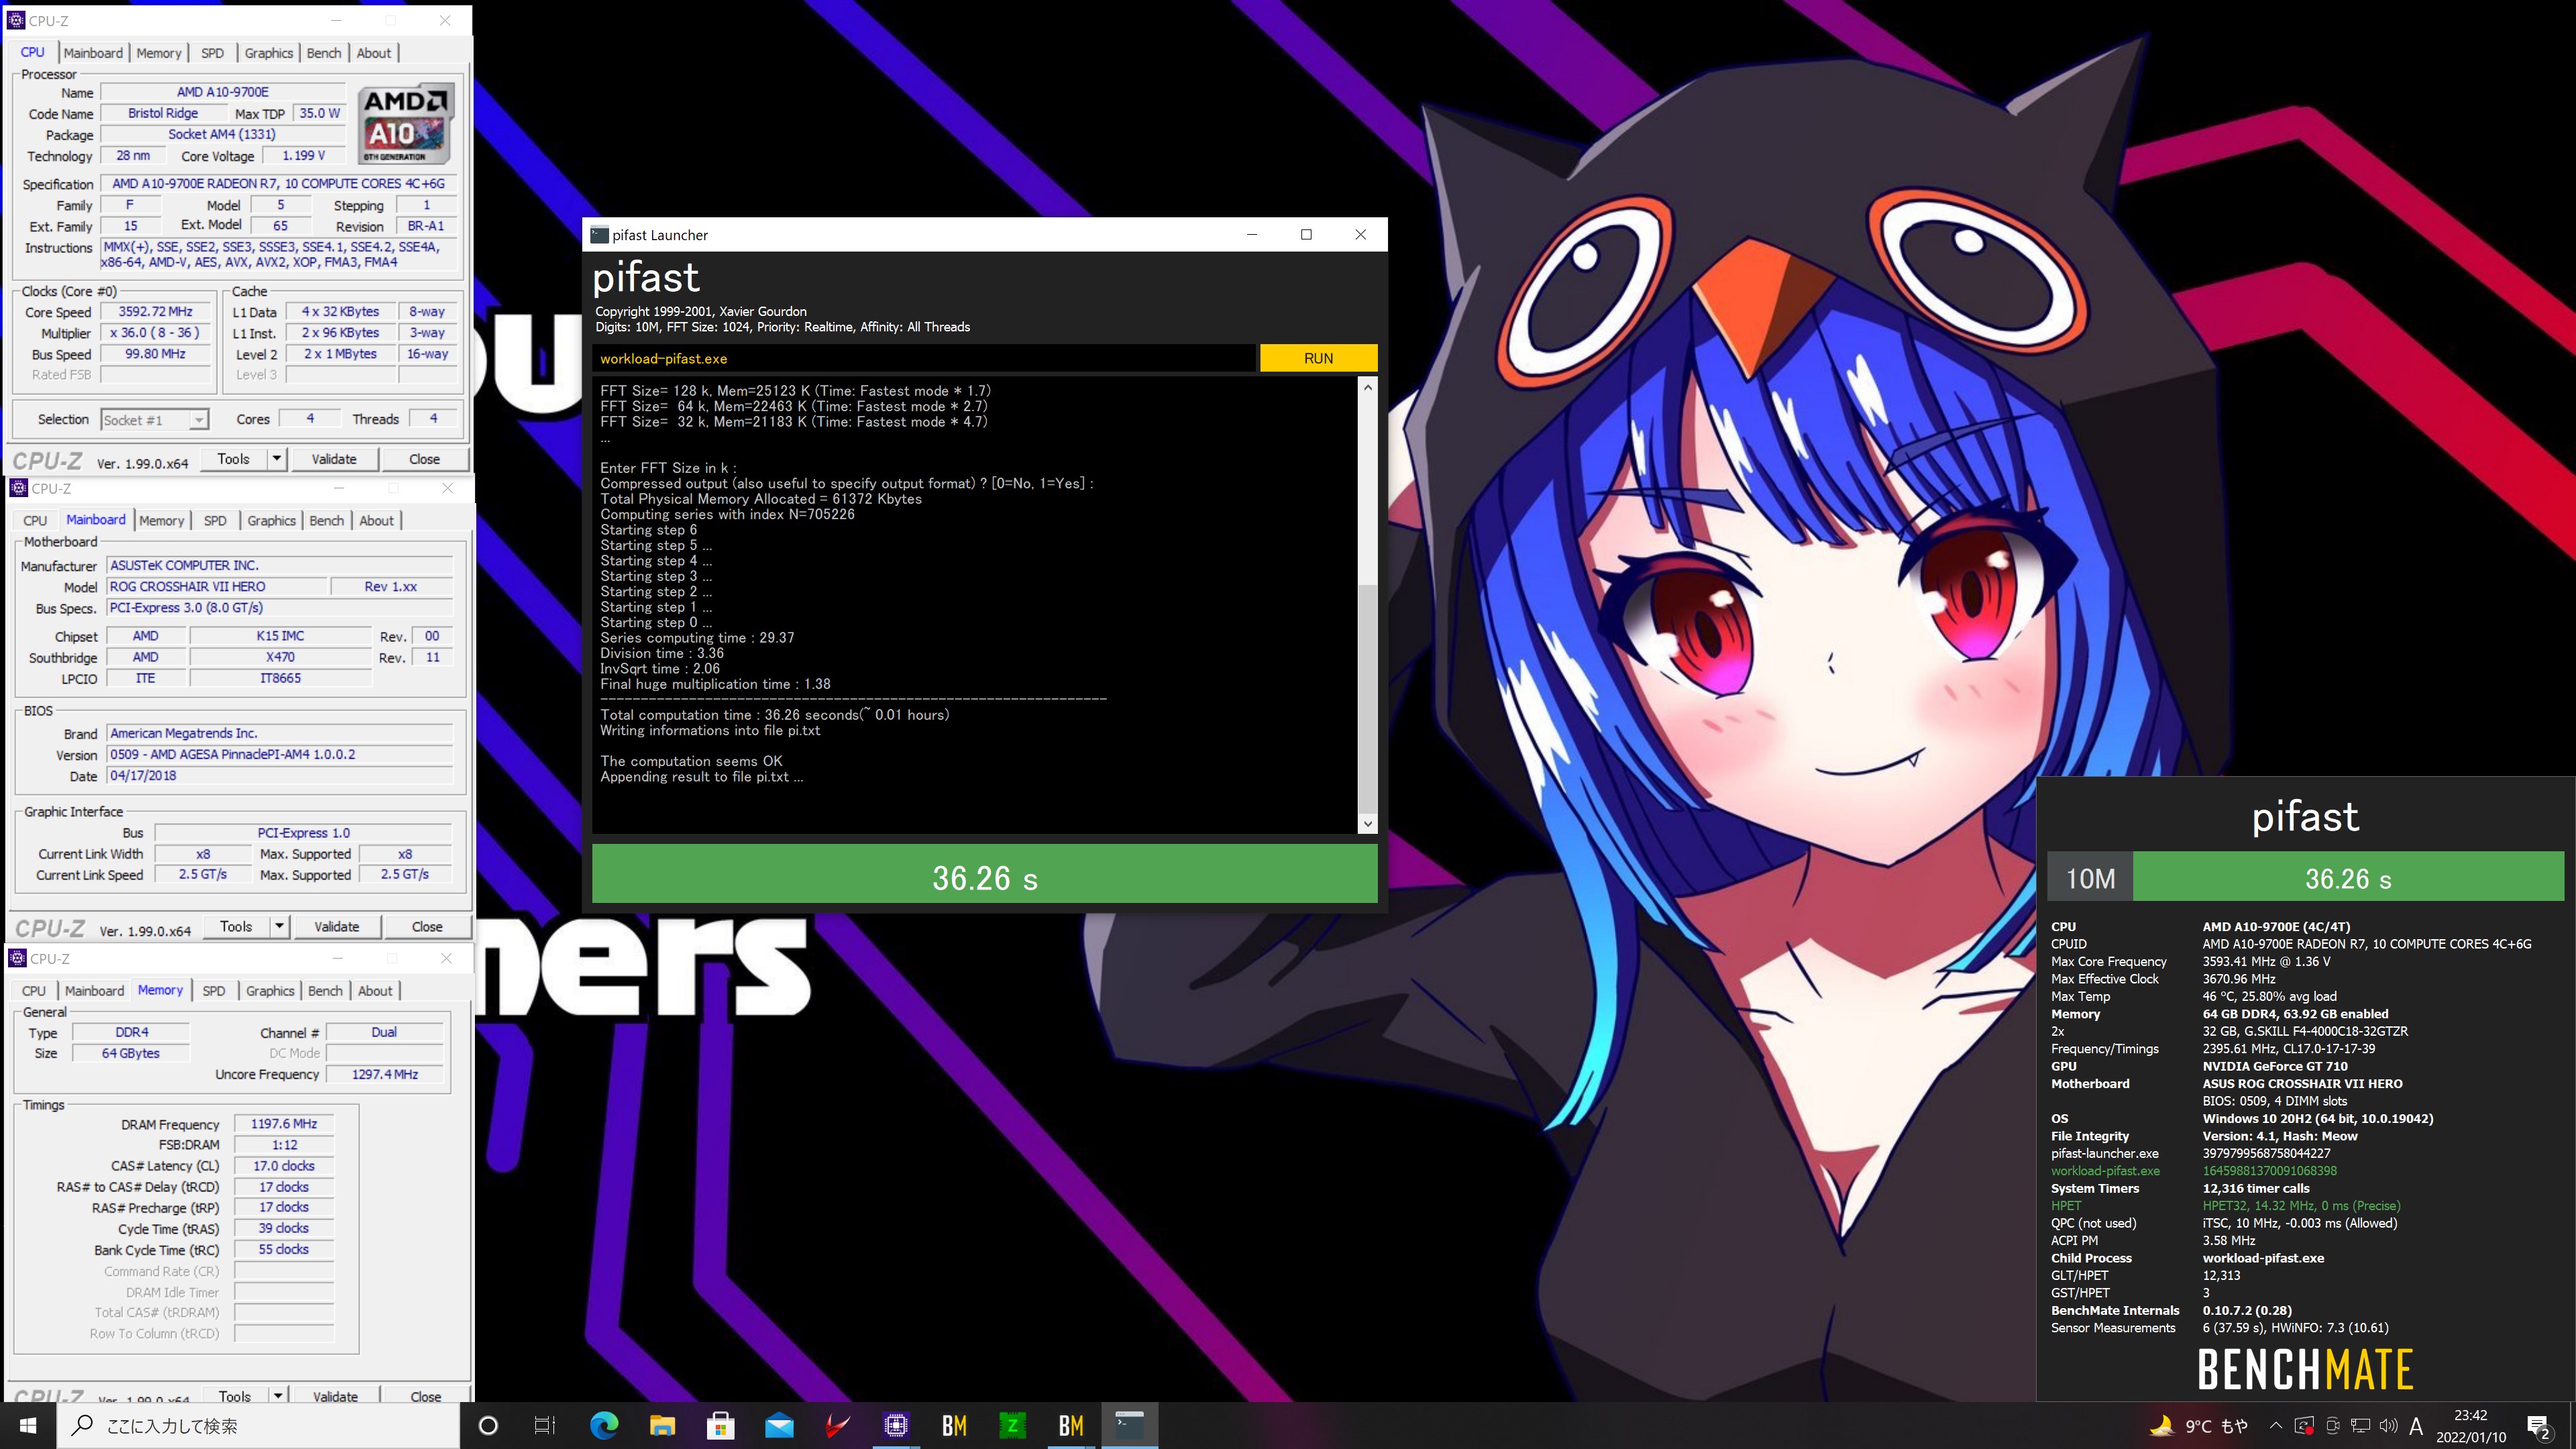Click the BIOS Date value '04/17/2018'

(279, 776)
